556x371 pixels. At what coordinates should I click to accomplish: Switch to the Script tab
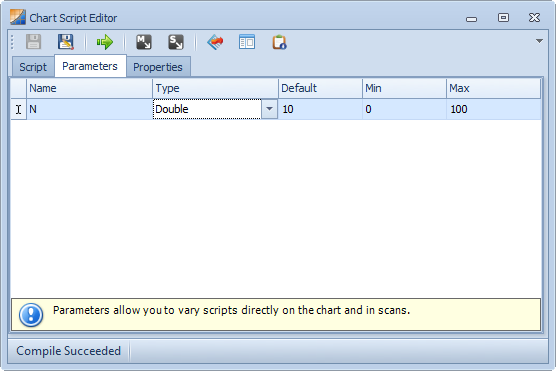(x=33, y=67)
